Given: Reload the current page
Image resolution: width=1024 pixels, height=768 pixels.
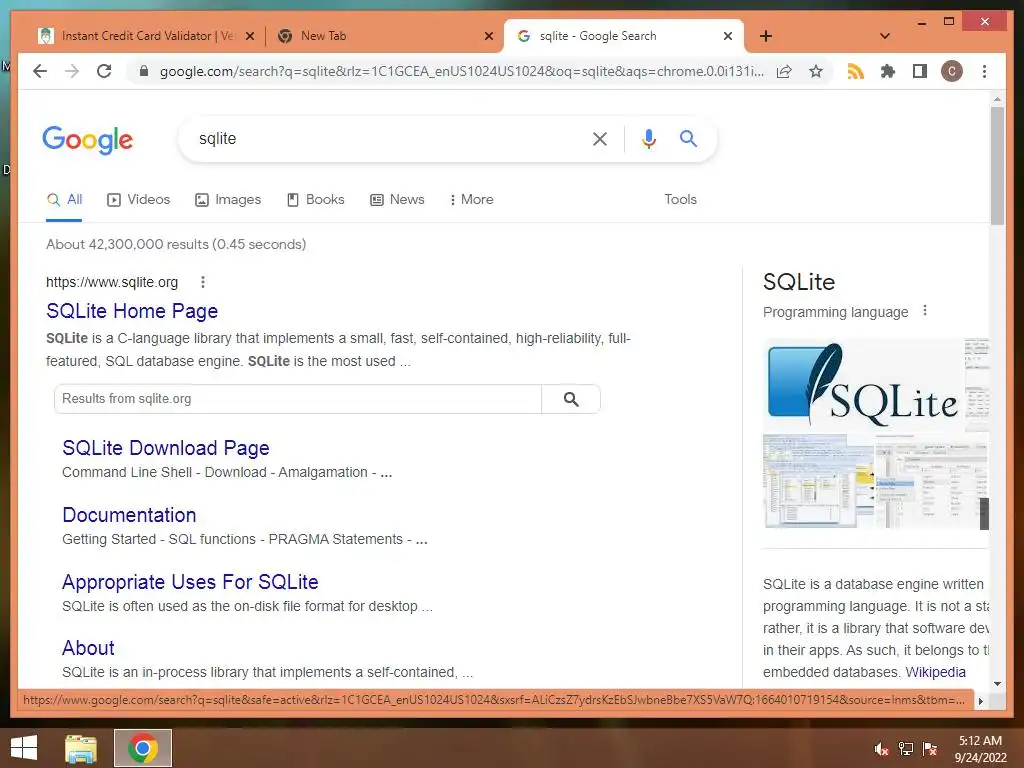Looking at the screenshot, I should point(104,71).
